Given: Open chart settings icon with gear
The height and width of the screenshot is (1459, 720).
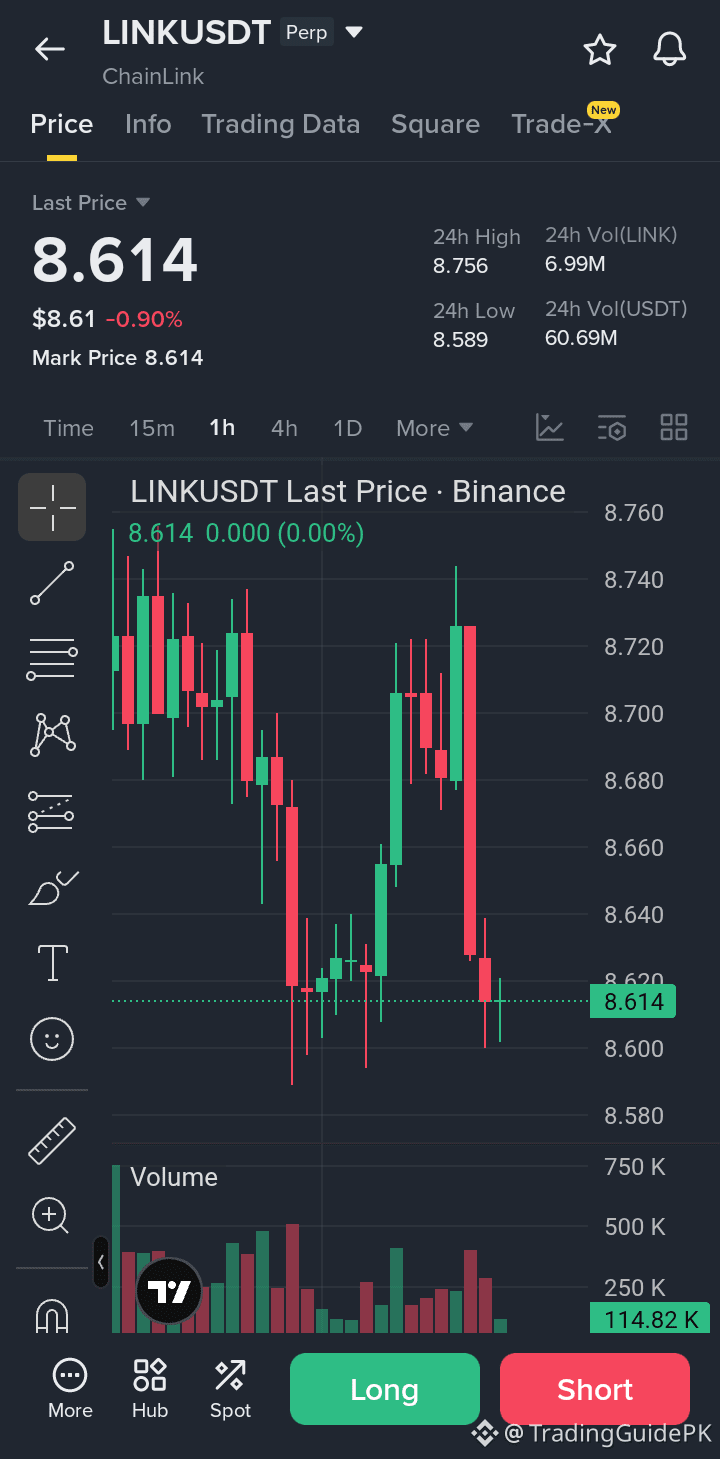Looking at the screenshot, I should 612,428.
